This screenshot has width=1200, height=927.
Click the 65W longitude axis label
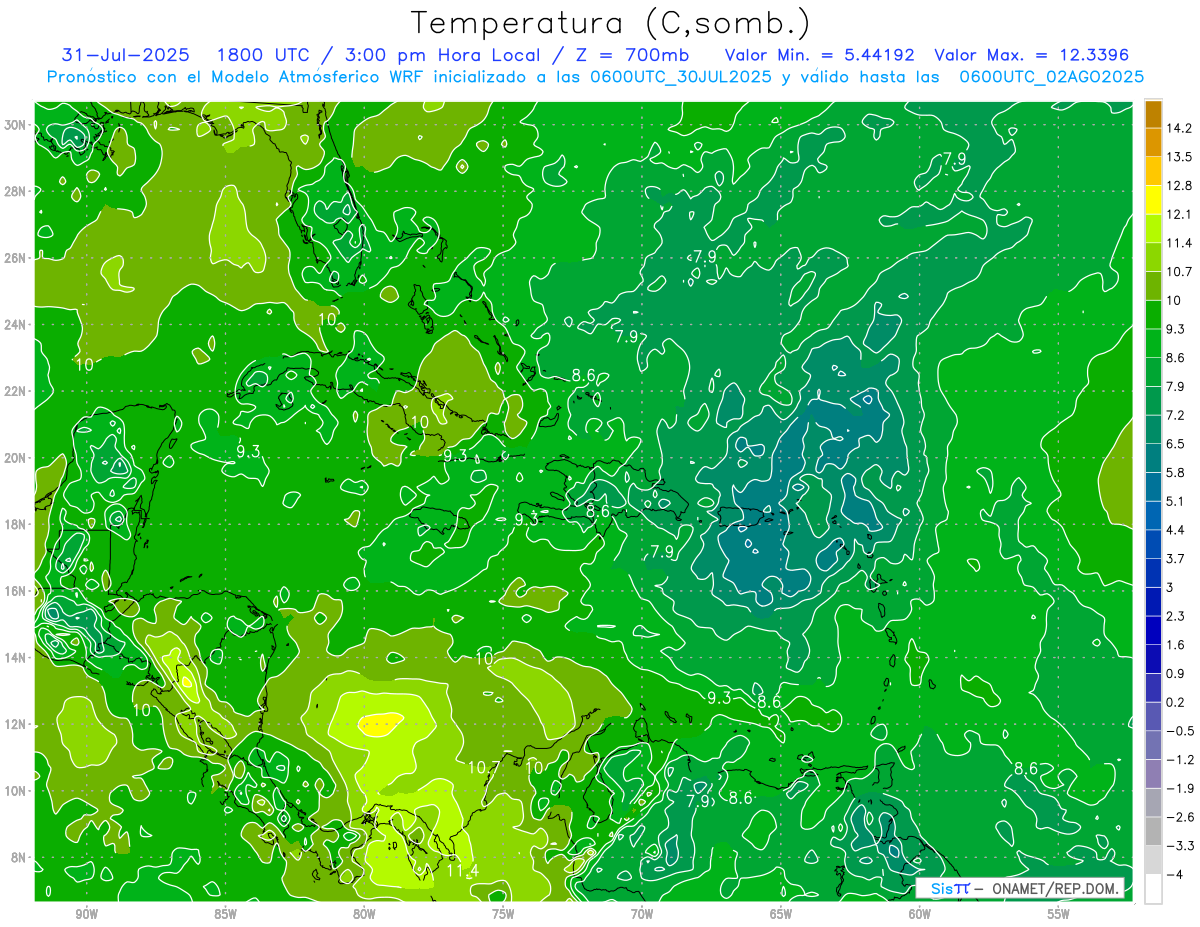point(781,914)
